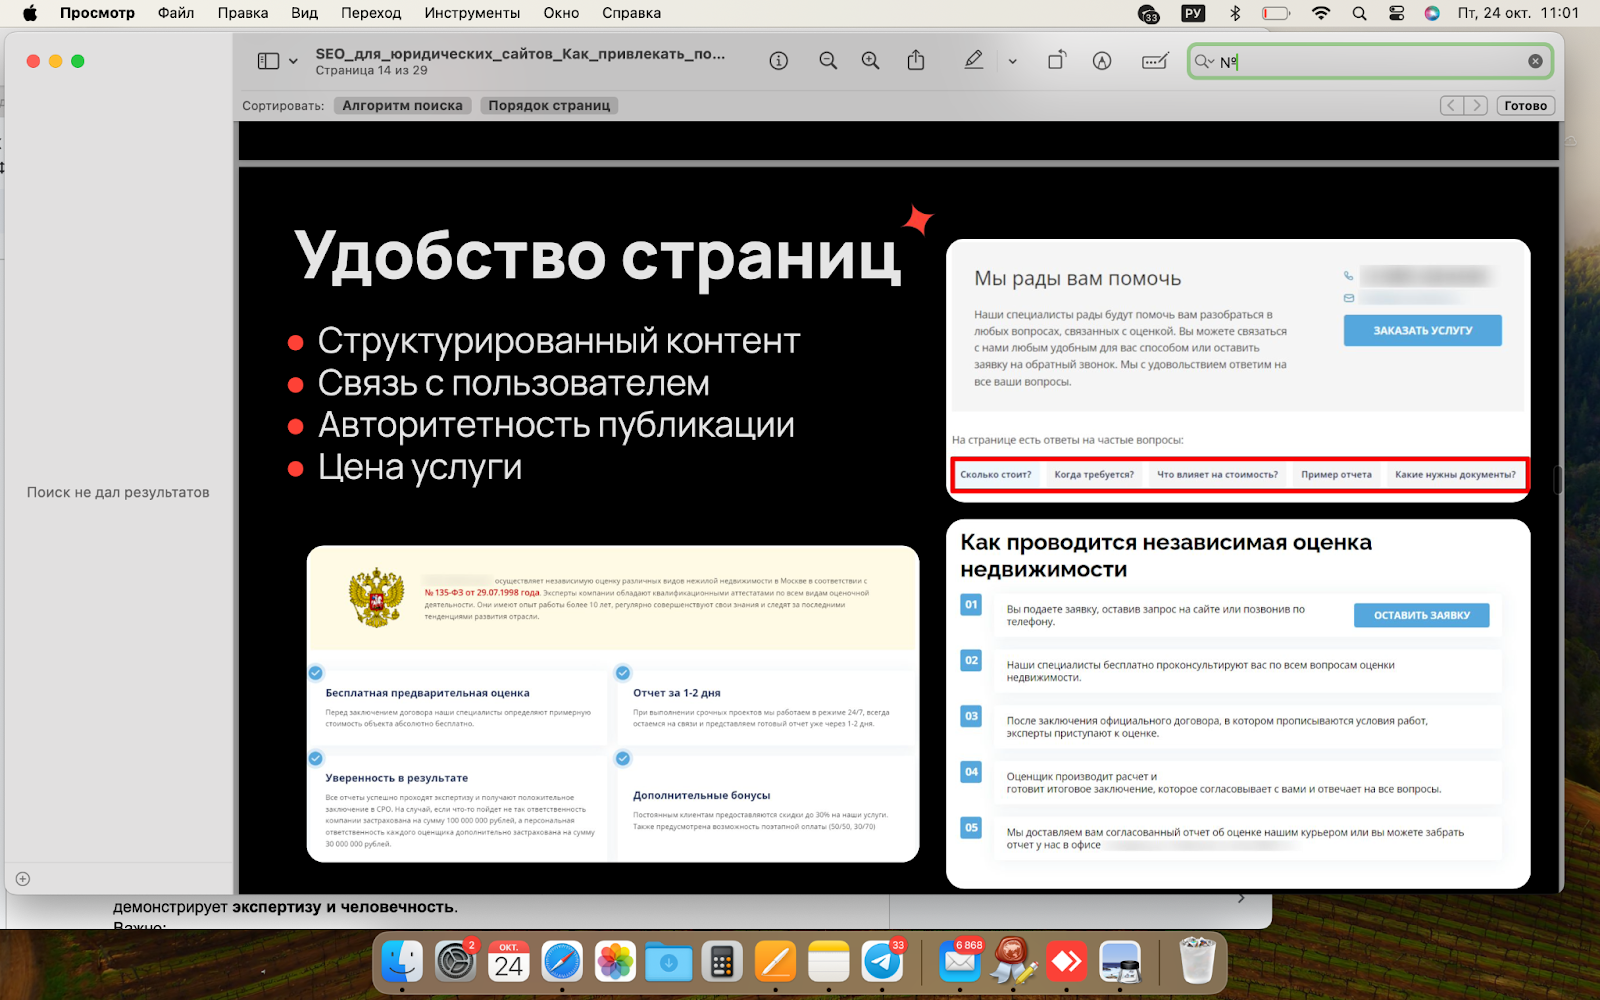
Task: Click the Готово button to finish search
Action: (1524, 105)
